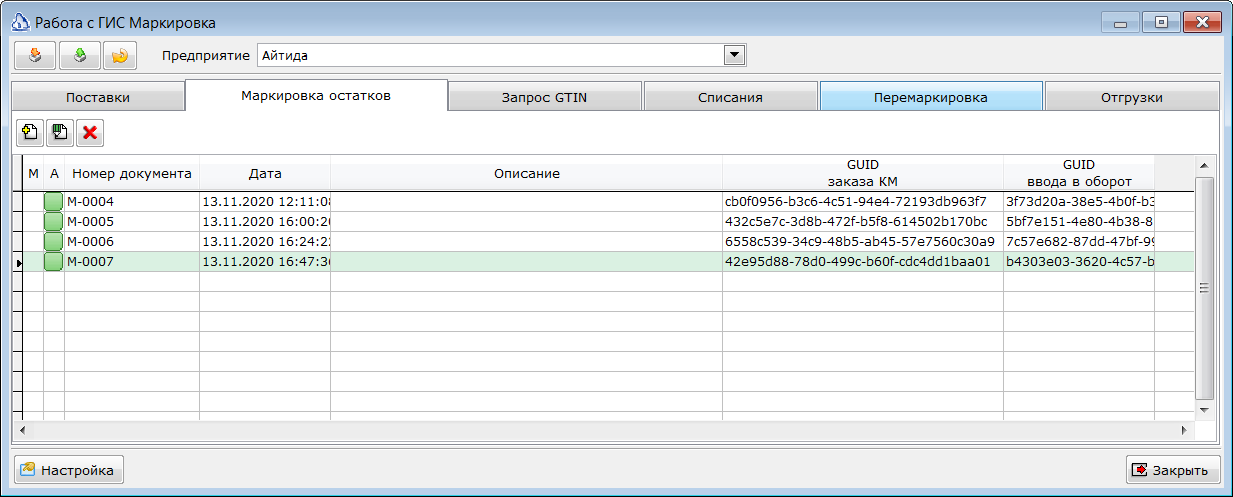Viewport: 1233px width, 497px height.
Task: Click GUID 6558c539-34c9-48b5-ab45-57e7560c30a9
Action: [x=863, y=242]
